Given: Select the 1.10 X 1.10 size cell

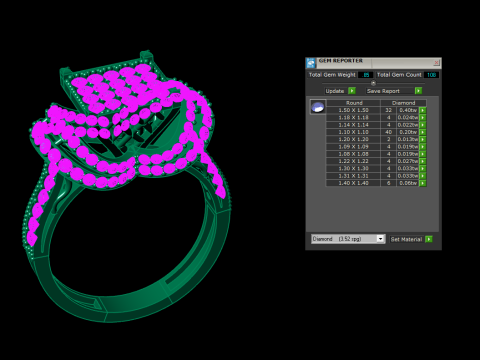Looking at the screenshot, I should [353, 132].
